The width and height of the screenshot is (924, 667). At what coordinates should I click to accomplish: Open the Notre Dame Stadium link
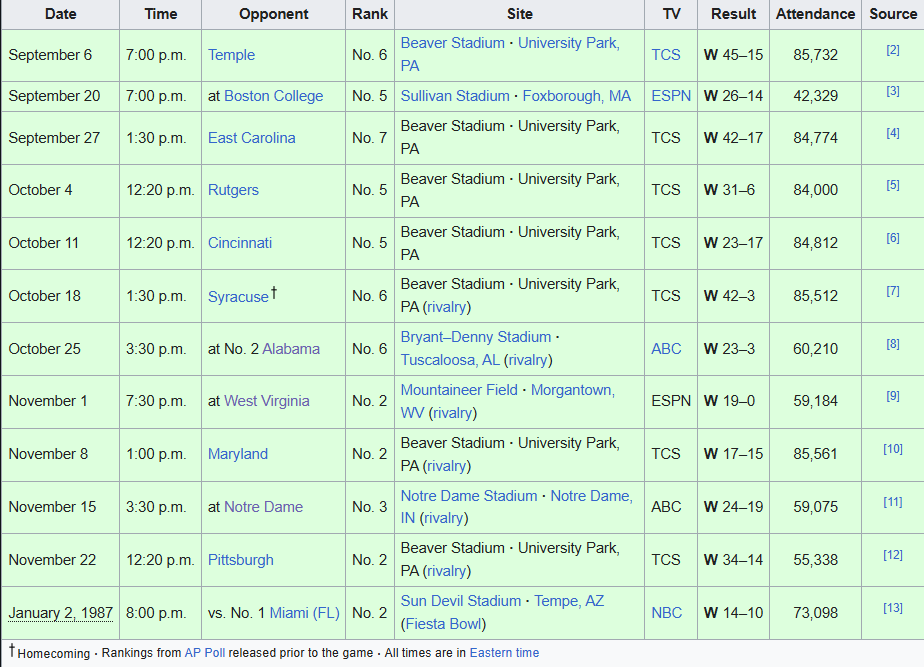(469, 496)
